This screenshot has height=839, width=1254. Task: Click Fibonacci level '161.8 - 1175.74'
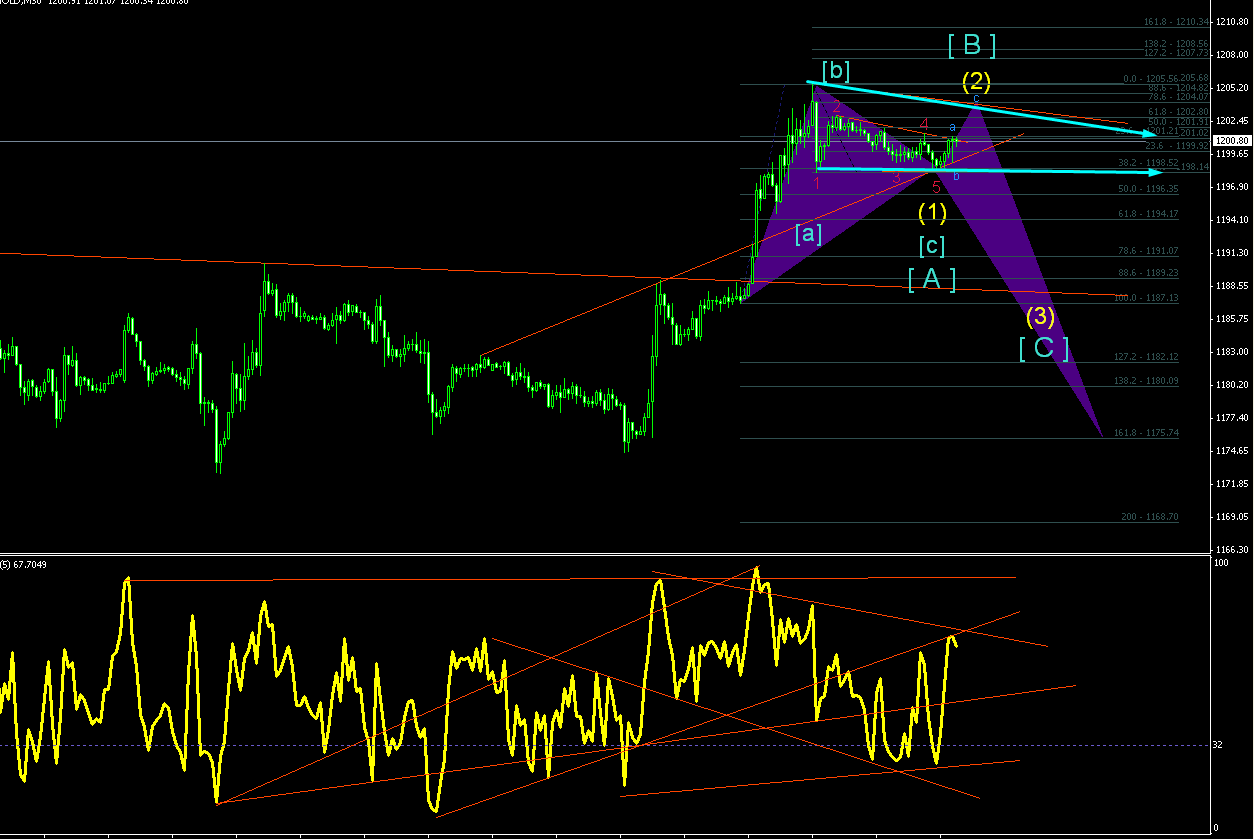click(x=1146, y=433)
